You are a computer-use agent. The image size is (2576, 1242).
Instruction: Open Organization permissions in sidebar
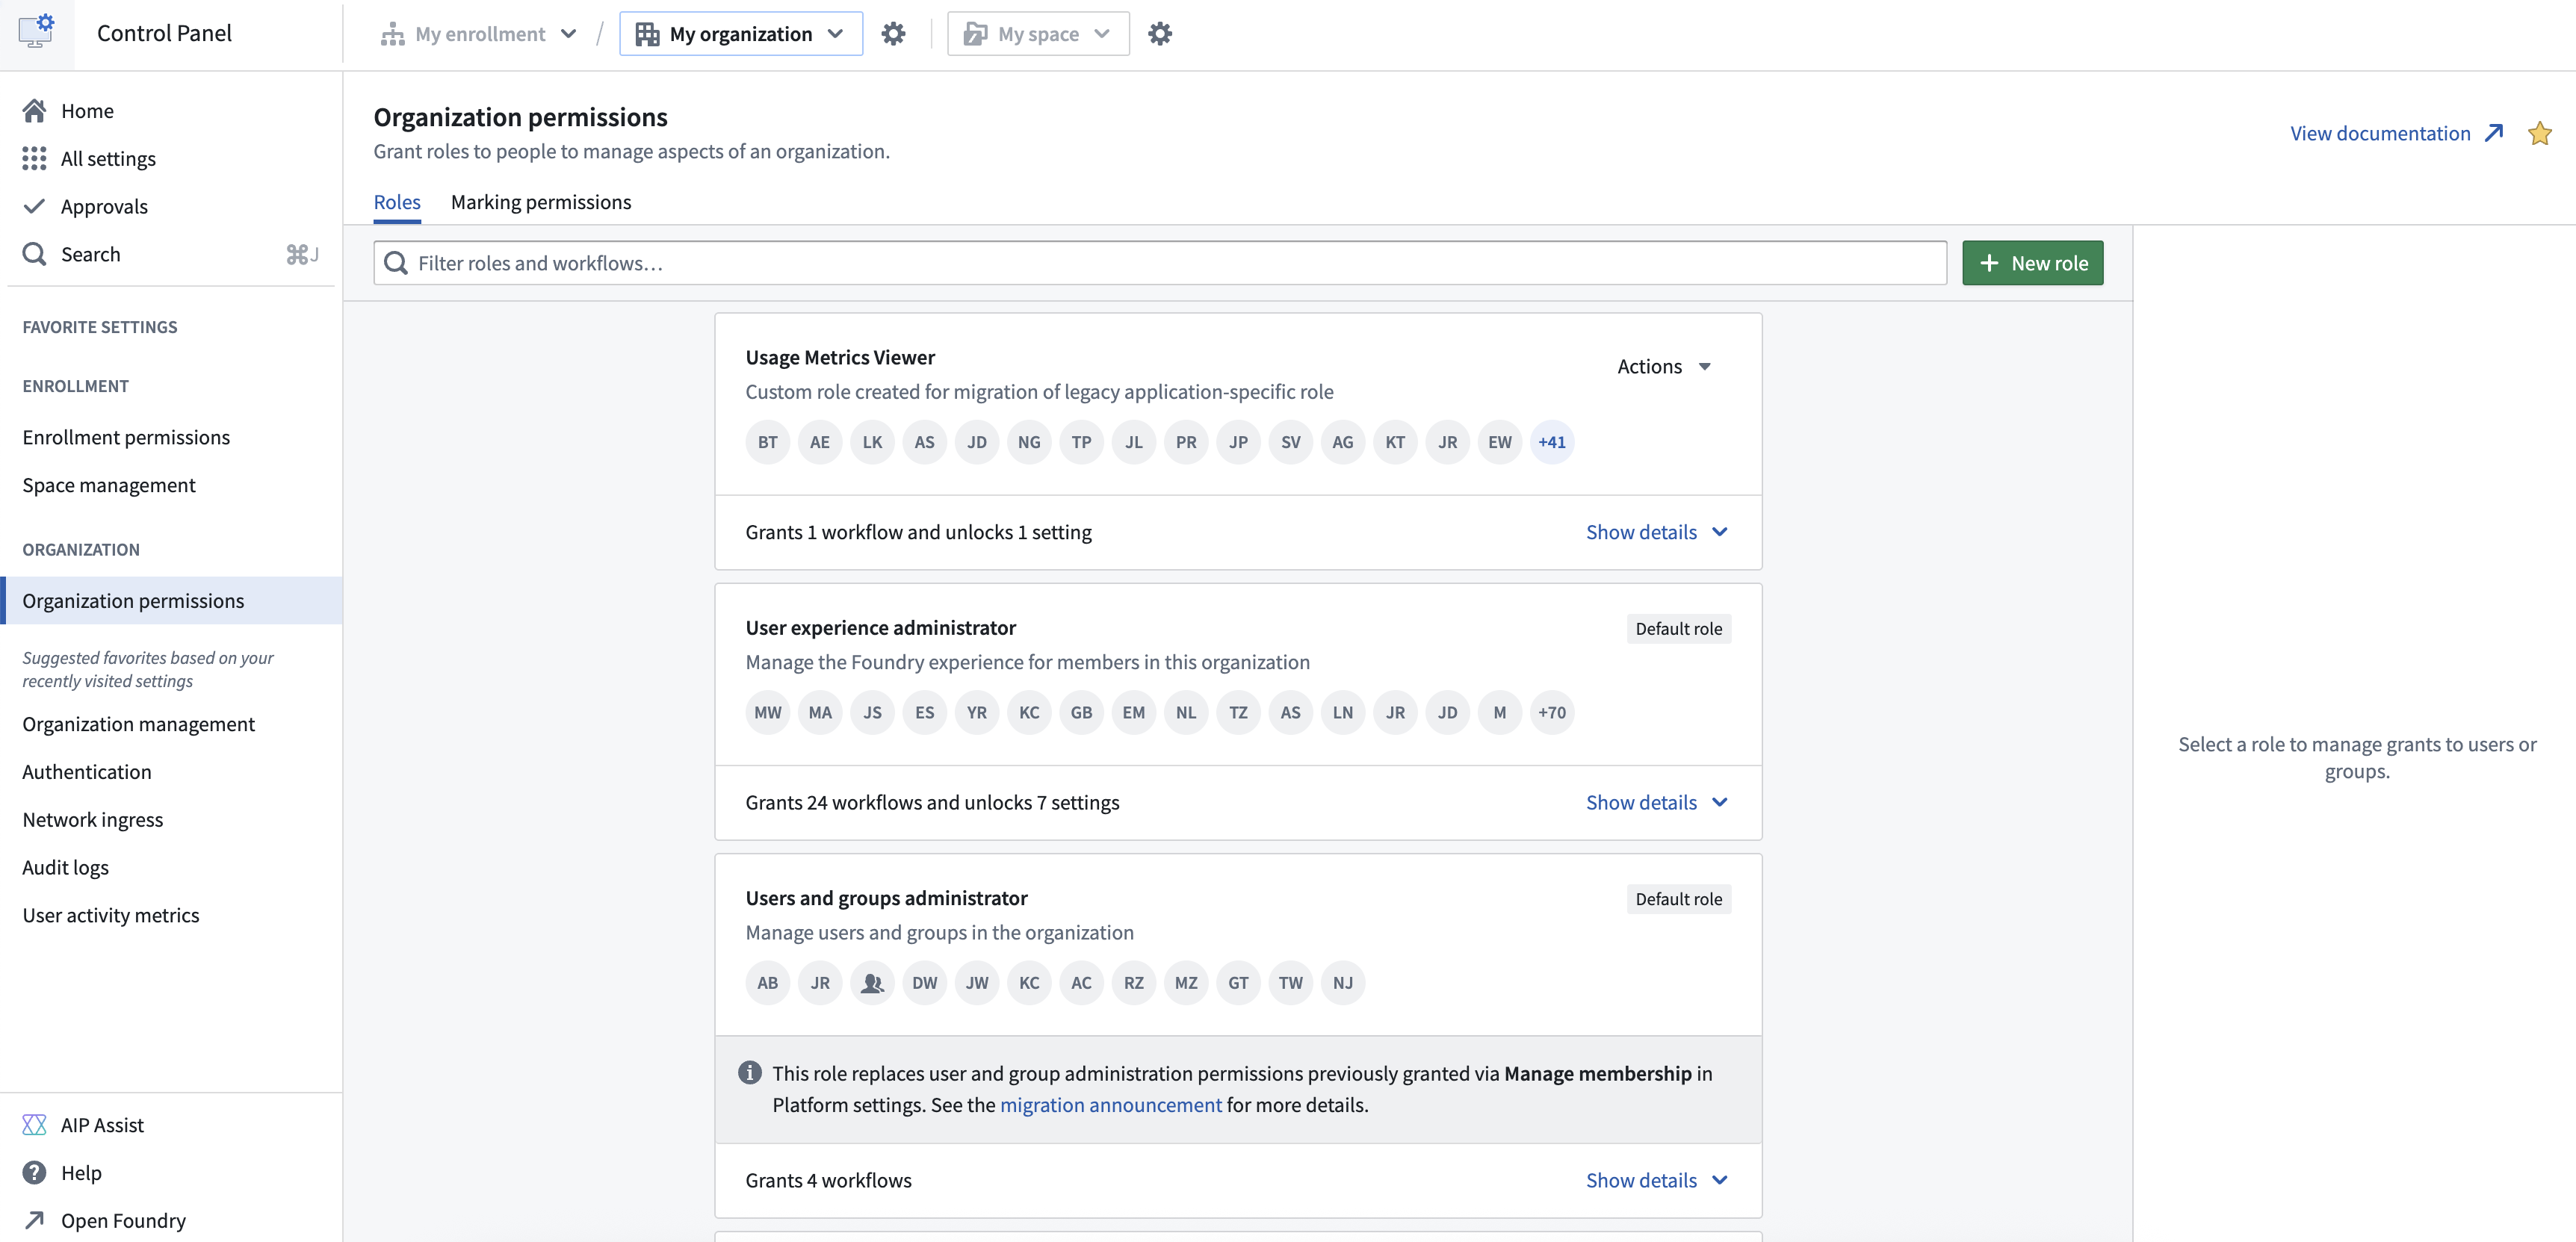(x=172, y=600)
